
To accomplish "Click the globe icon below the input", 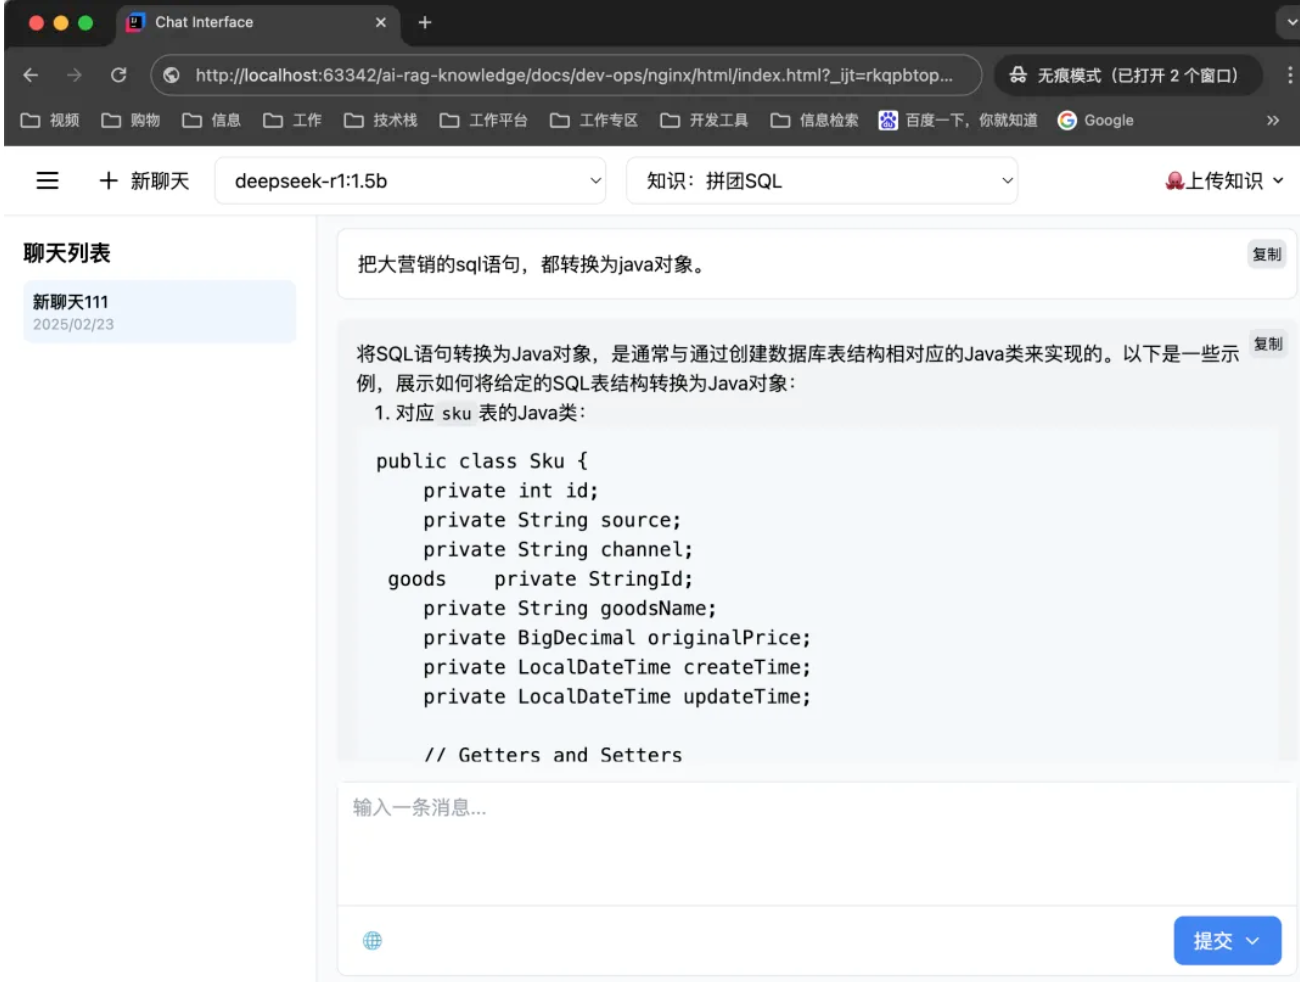I will (372, 940).
